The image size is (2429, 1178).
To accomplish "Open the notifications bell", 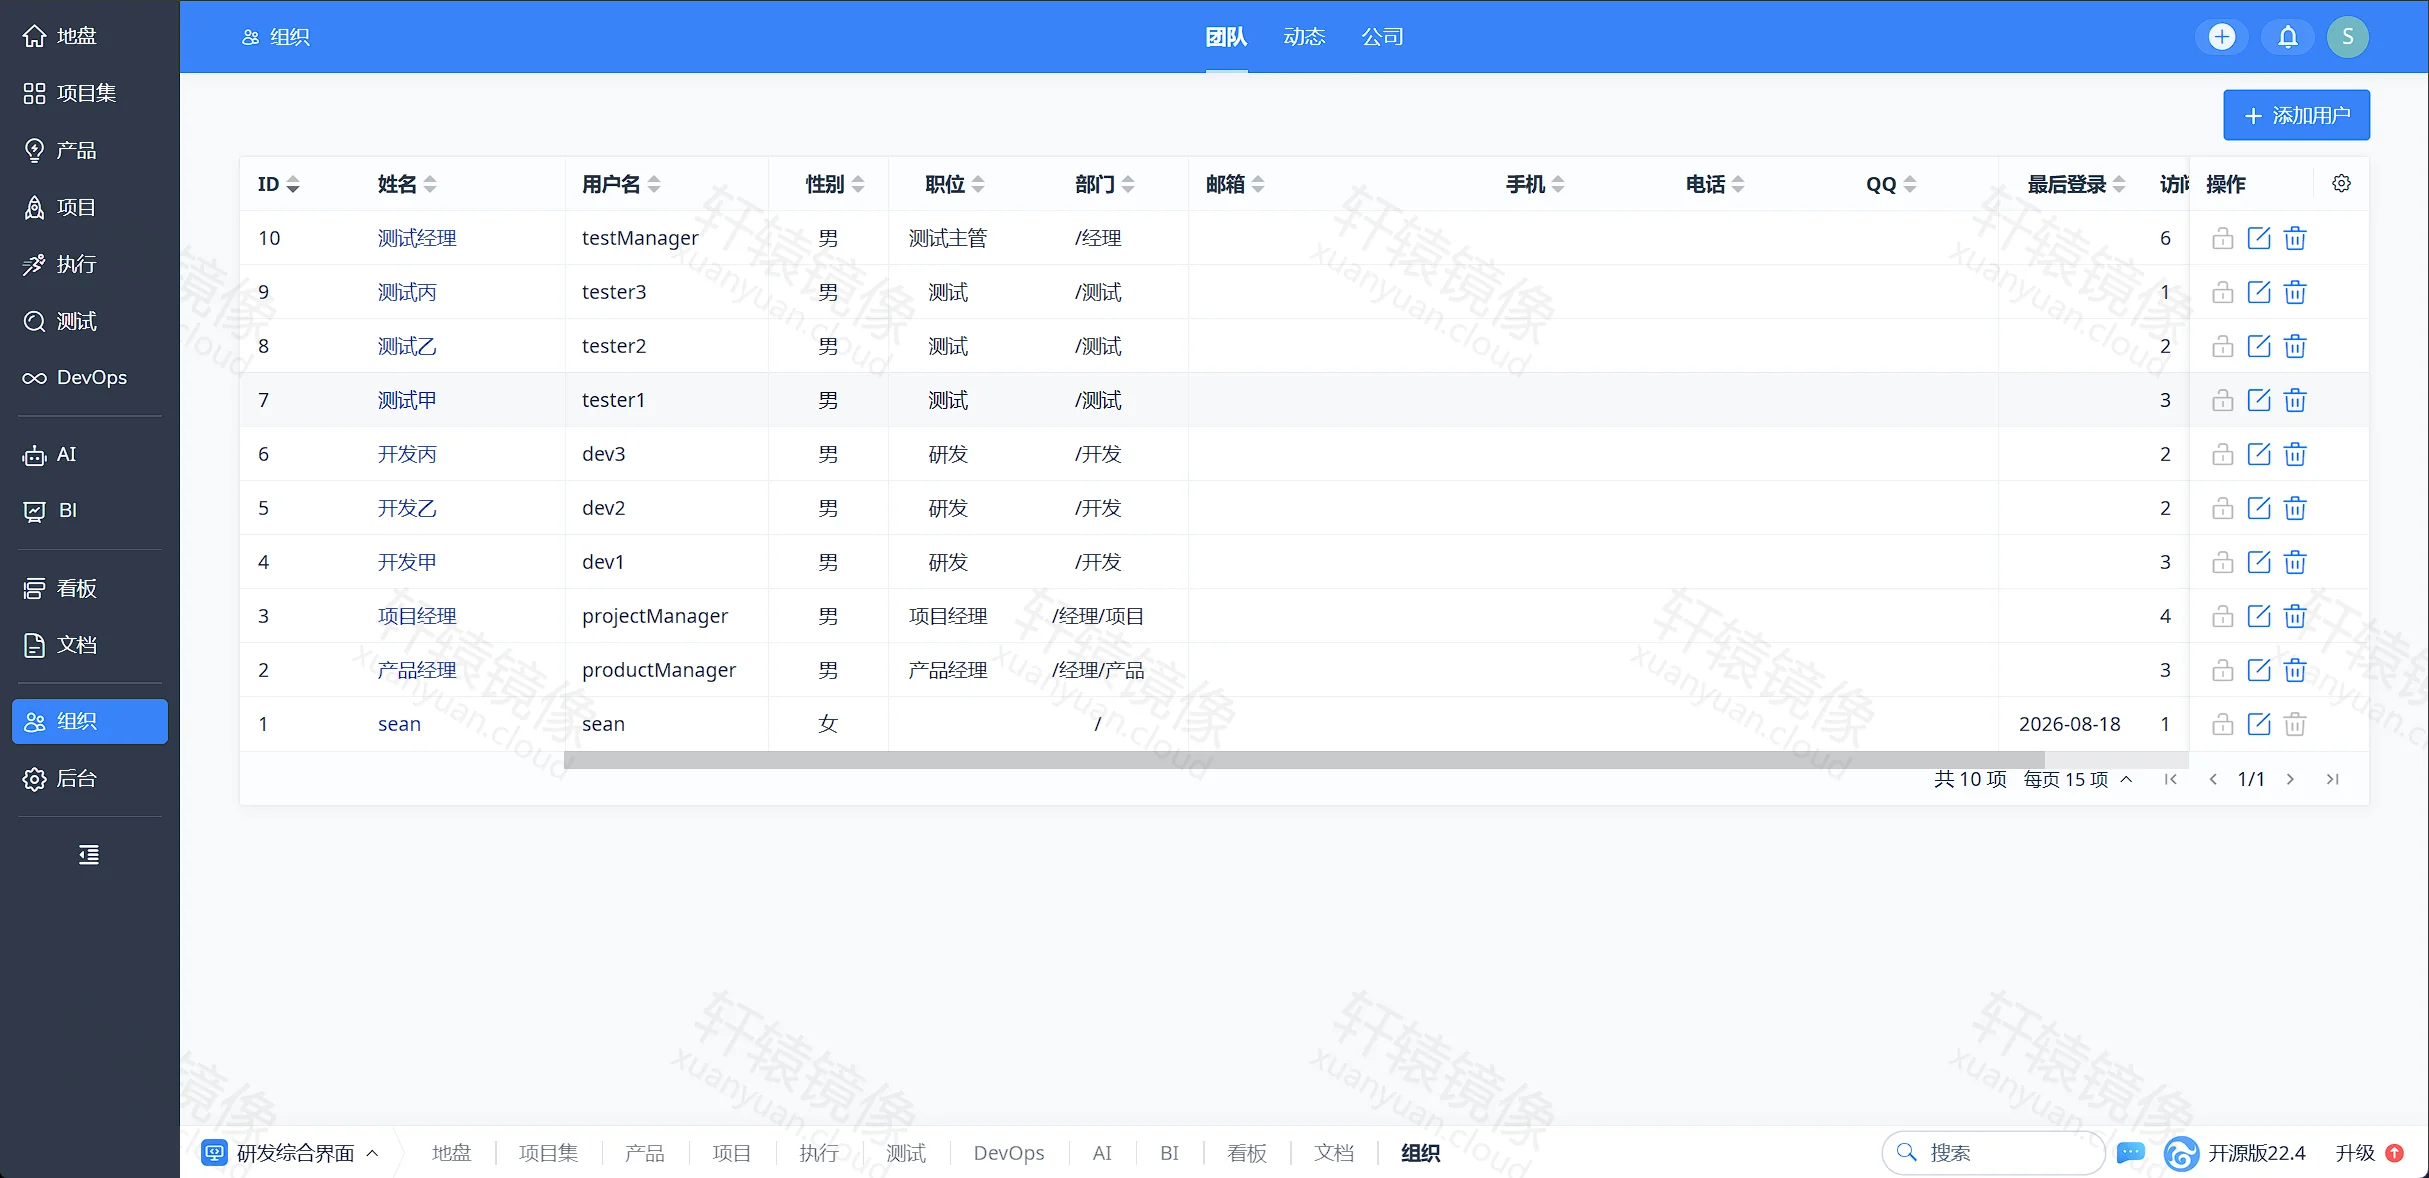I will pyautogui.click(x=2288, y=37).
